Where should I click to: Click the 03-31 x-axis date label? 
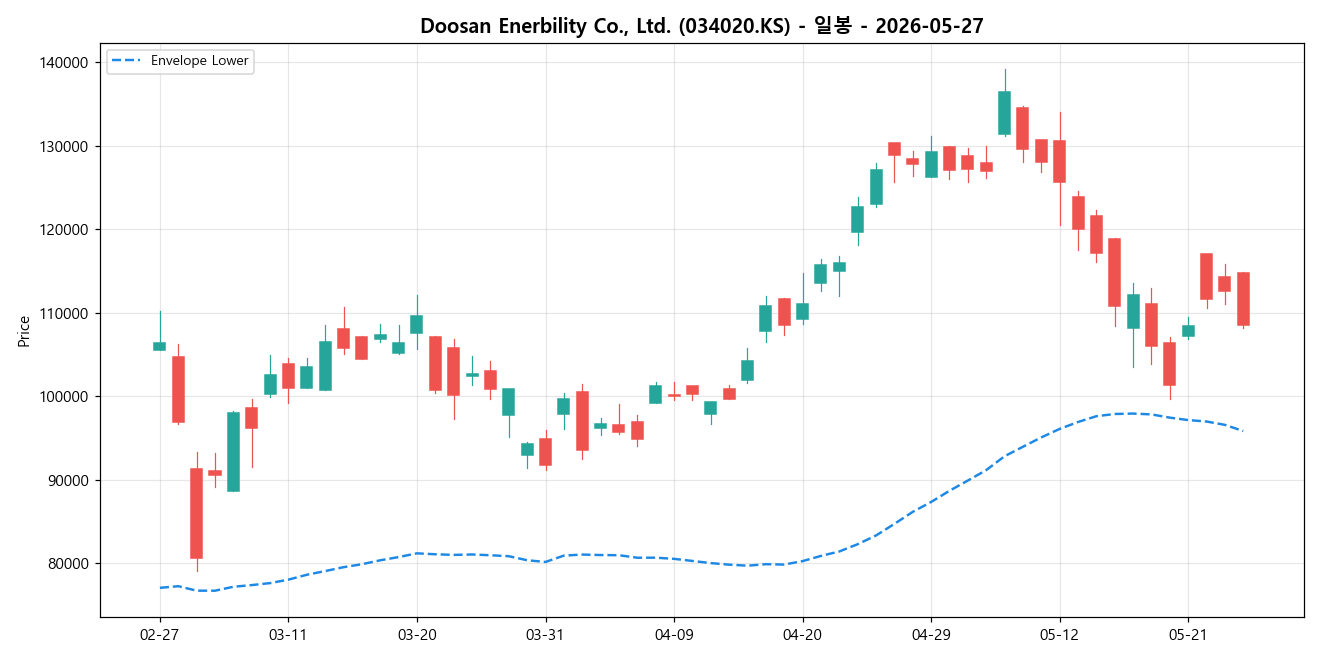click(x=545, y=635)
